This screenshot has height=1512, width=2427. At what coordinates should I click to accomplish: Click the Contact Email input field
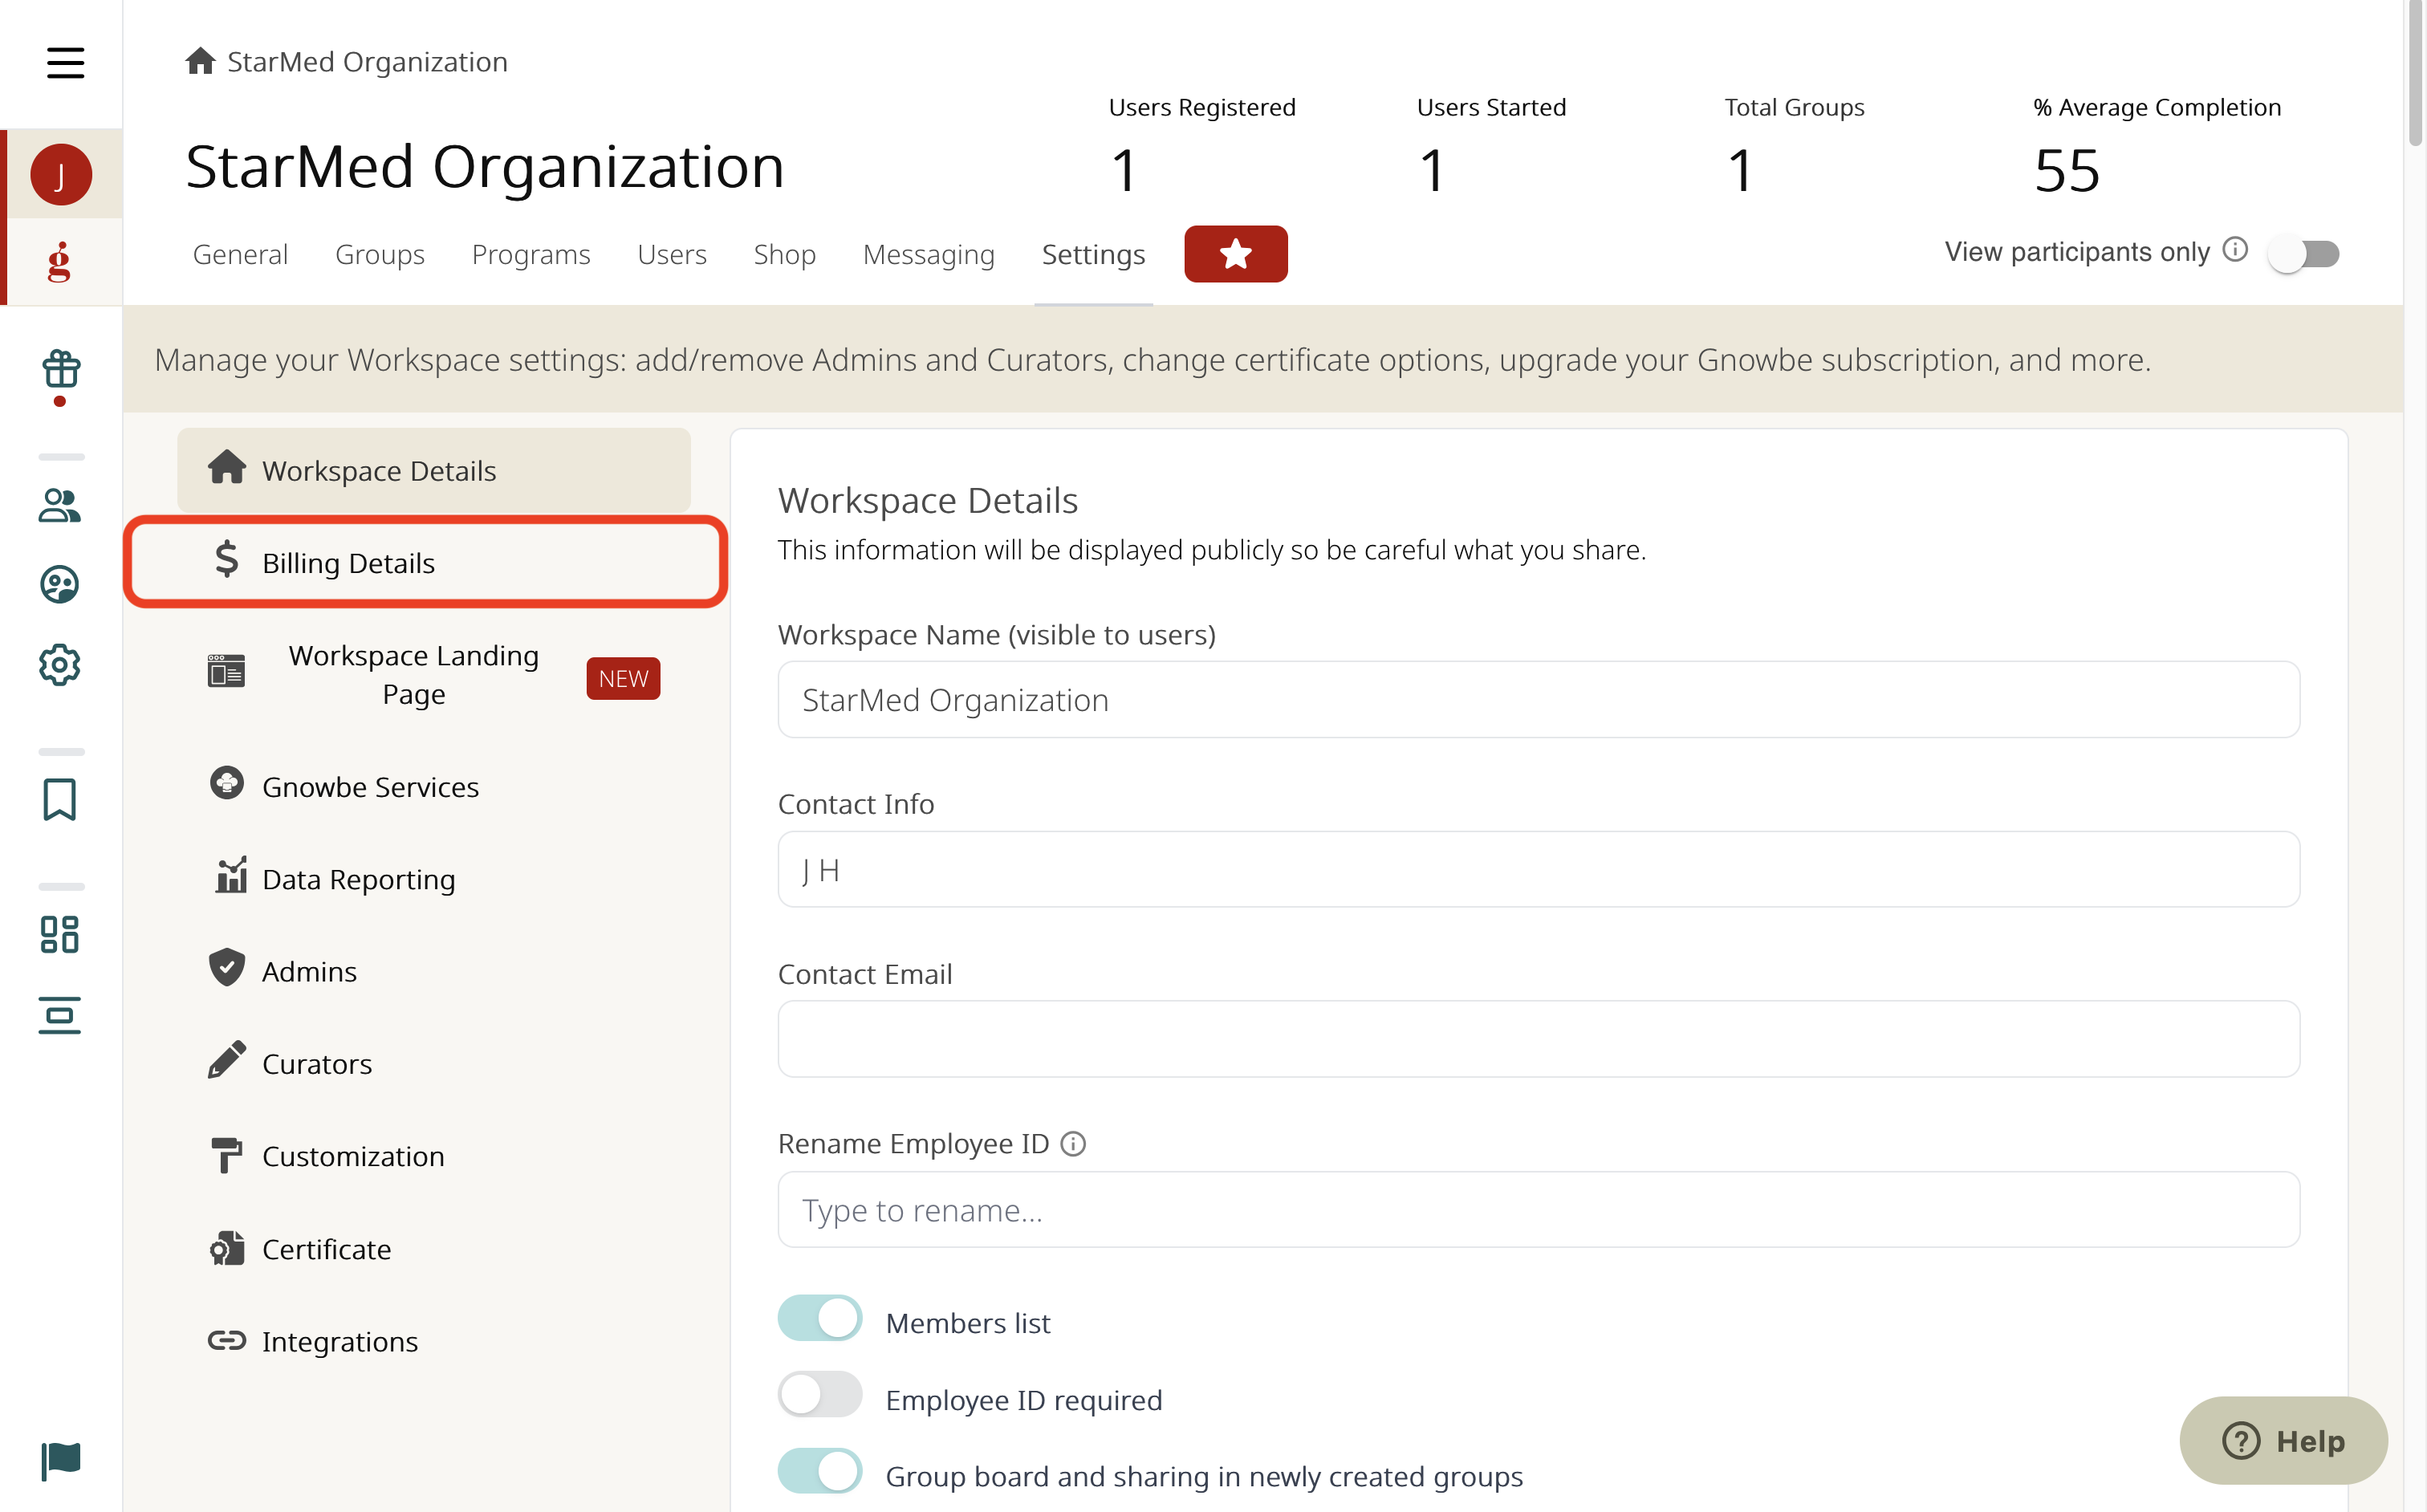click(1538, 1039)
